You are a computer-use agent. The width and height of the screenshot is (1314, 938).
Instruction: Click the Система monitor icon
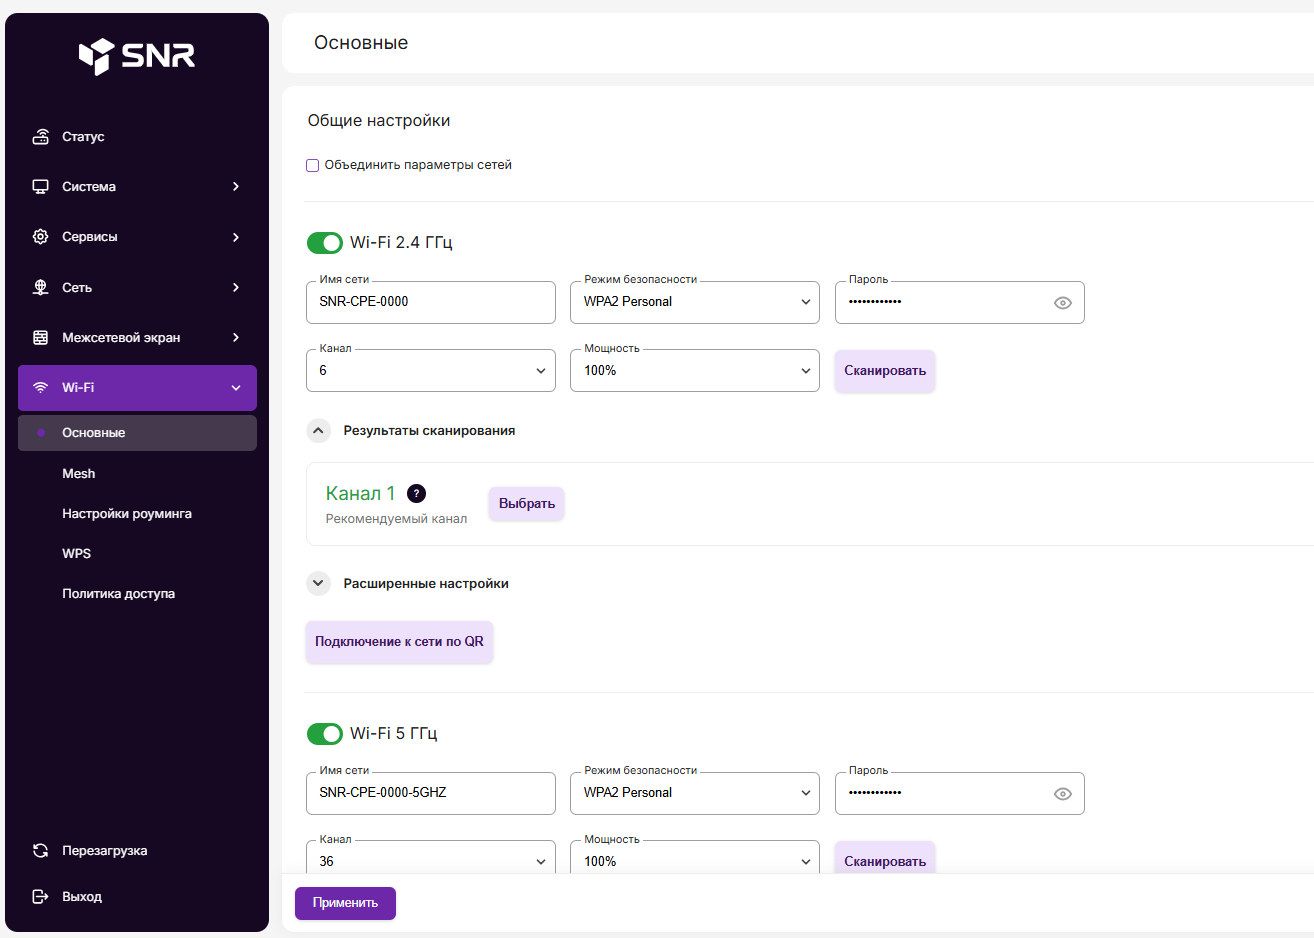[x=41, y=187]
